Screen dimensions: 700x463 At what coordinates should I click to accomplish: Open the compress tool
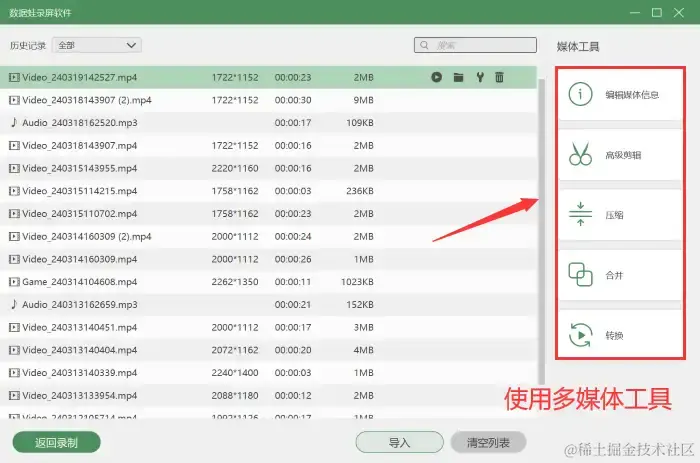[x=620, y=215]
